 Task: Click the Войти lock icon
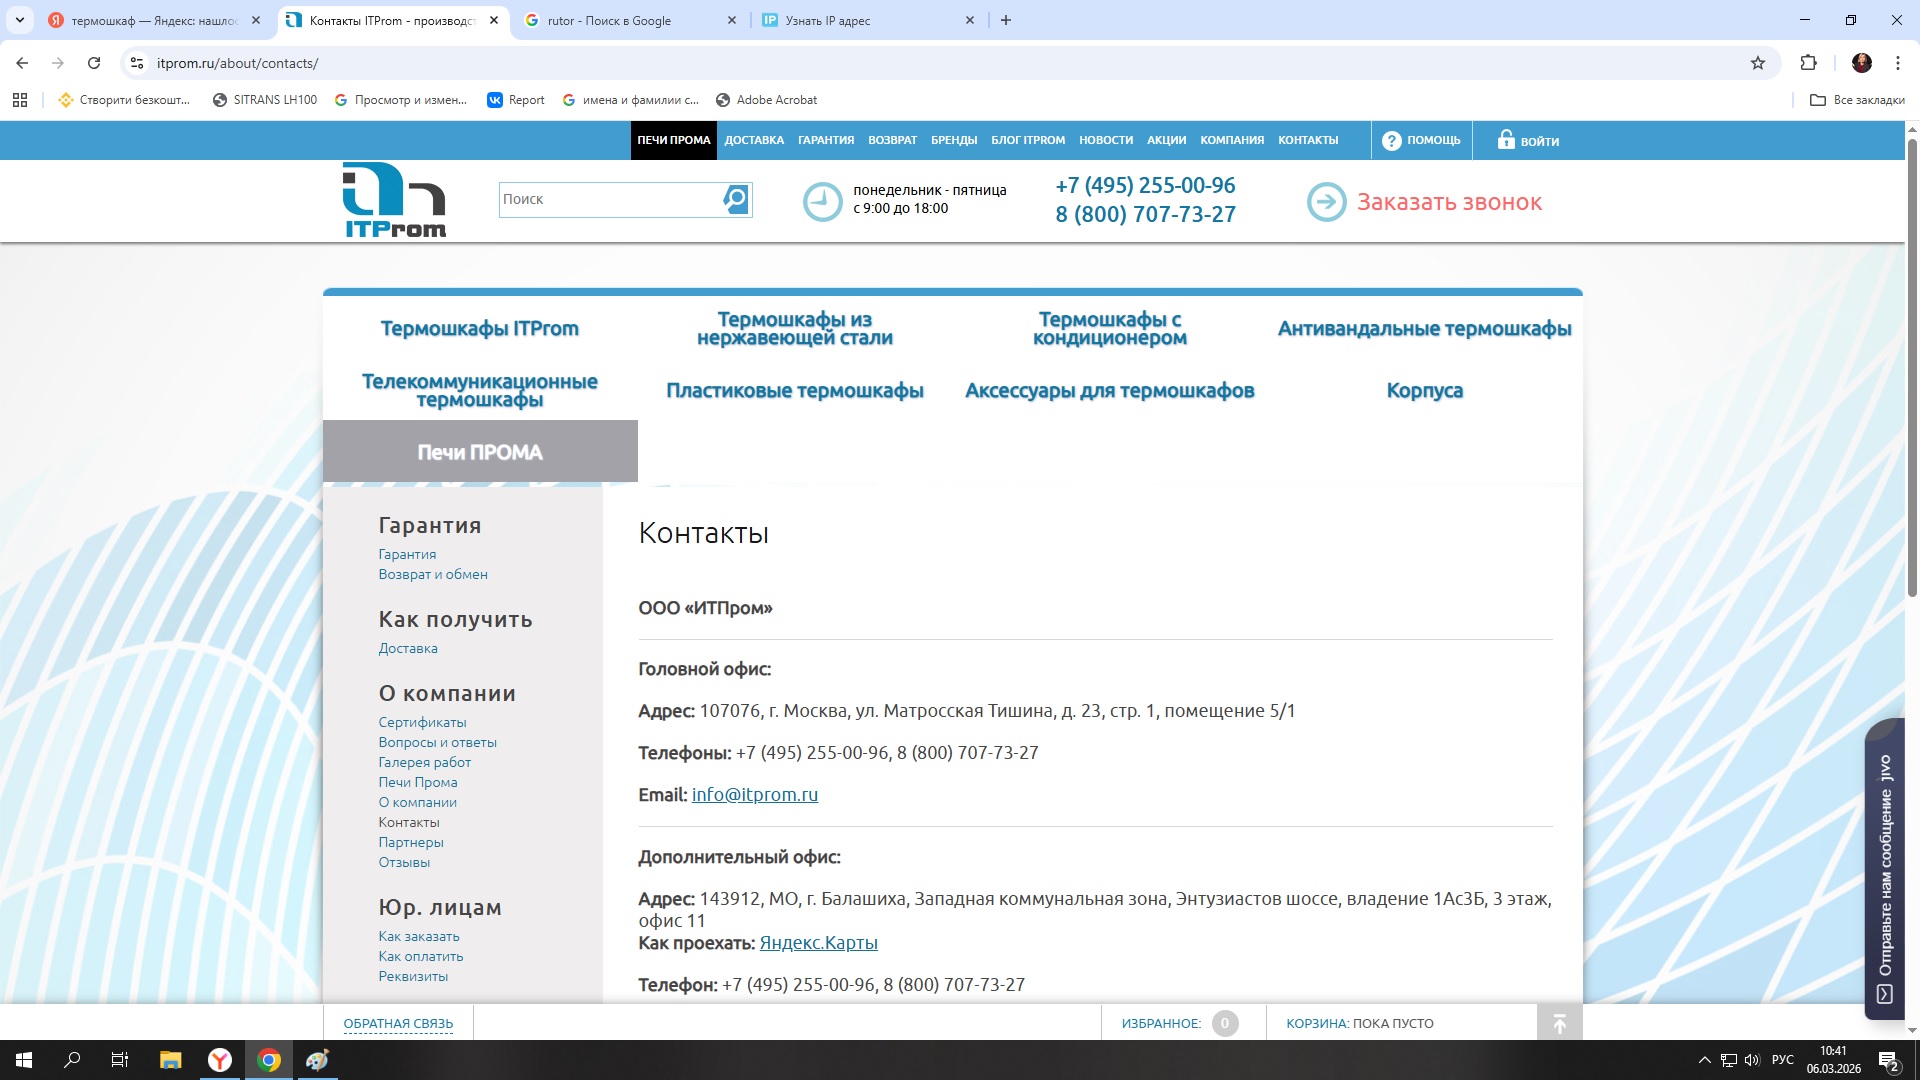(1506, 140)
